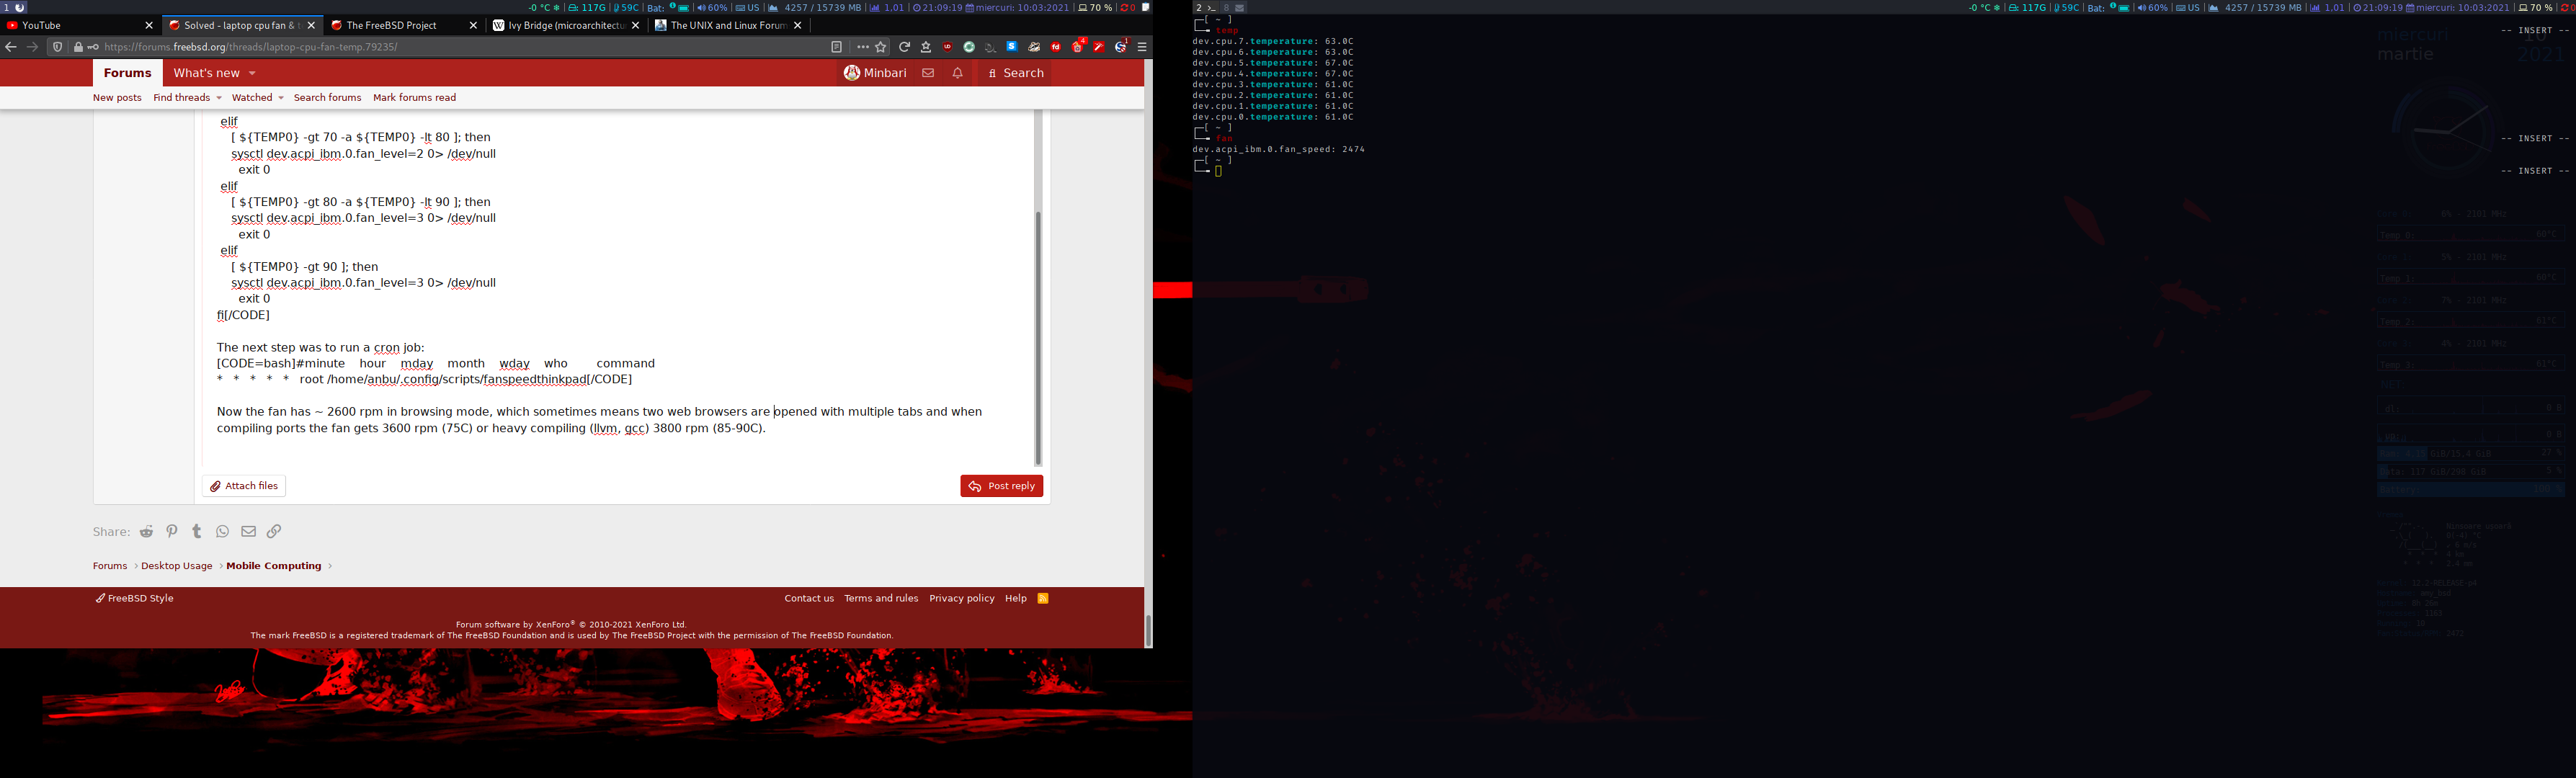
Task: Open the forum RSS feed
Action: point(1043,598)
